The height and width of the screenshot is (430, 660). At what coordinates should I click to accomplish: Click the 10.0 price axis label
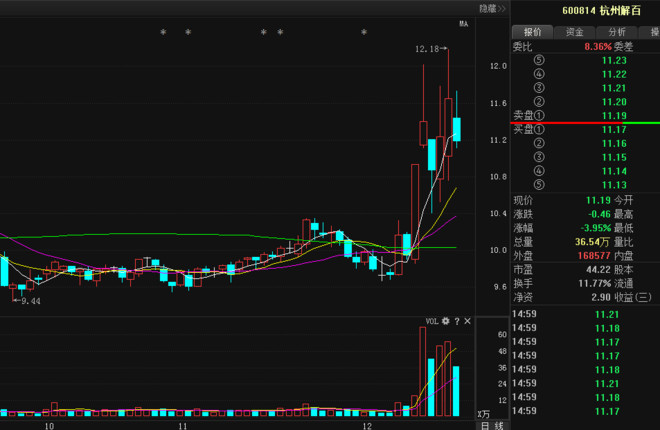(498, 250)
